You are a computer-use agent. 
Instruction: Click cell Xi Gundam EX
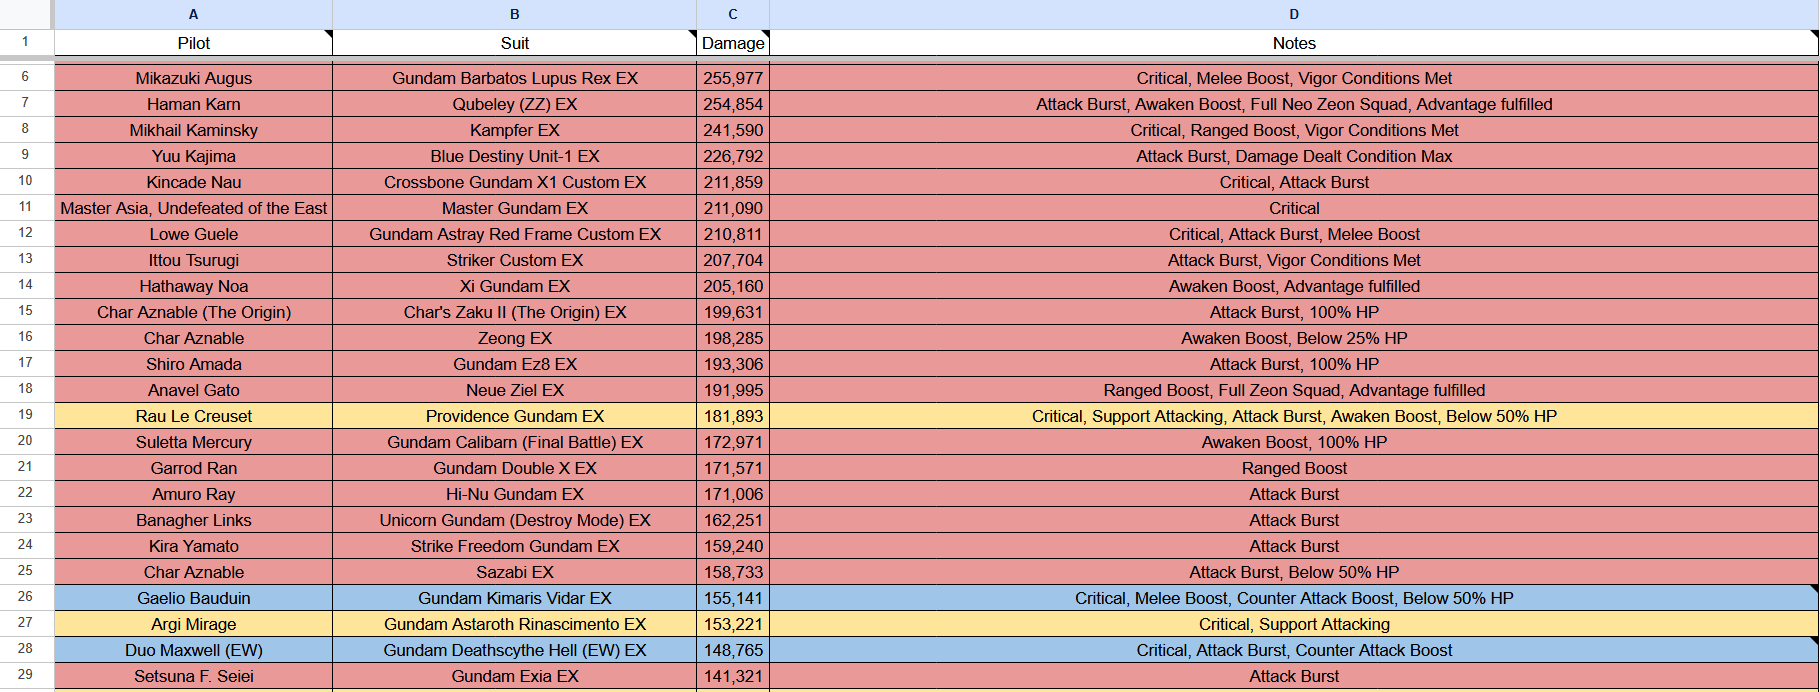[x=514, y=286]
